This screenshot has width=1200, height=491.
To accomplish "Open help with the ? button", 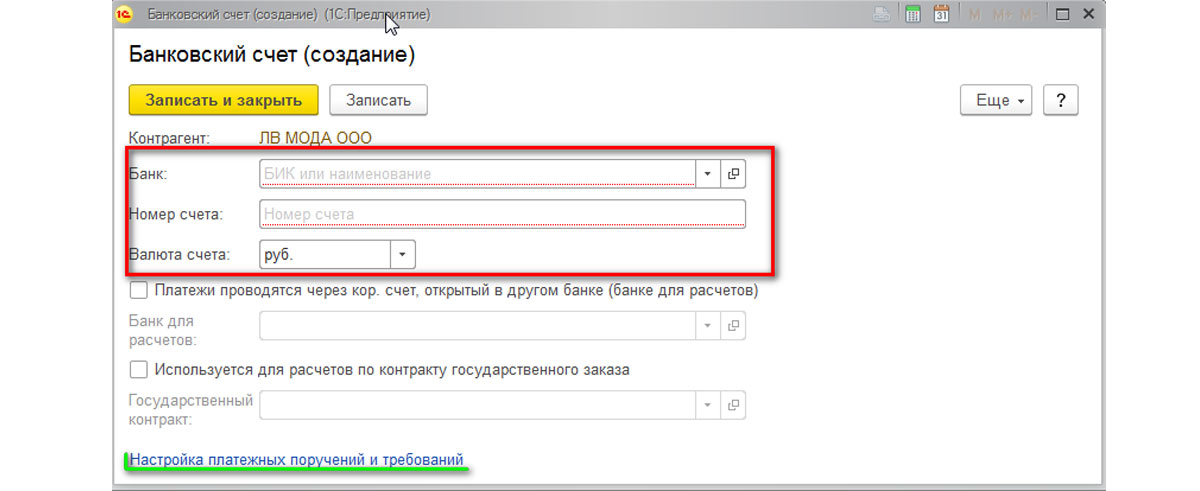I will pyautogui.click(x=1060, y=101).
